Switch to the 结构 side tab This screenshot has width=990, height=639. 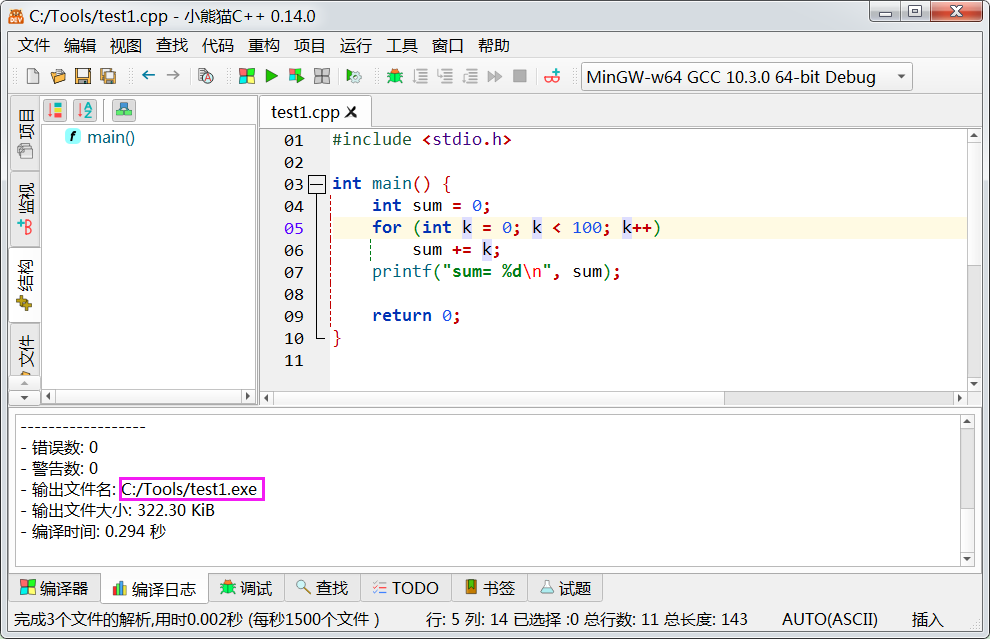[x=26, y=285]
